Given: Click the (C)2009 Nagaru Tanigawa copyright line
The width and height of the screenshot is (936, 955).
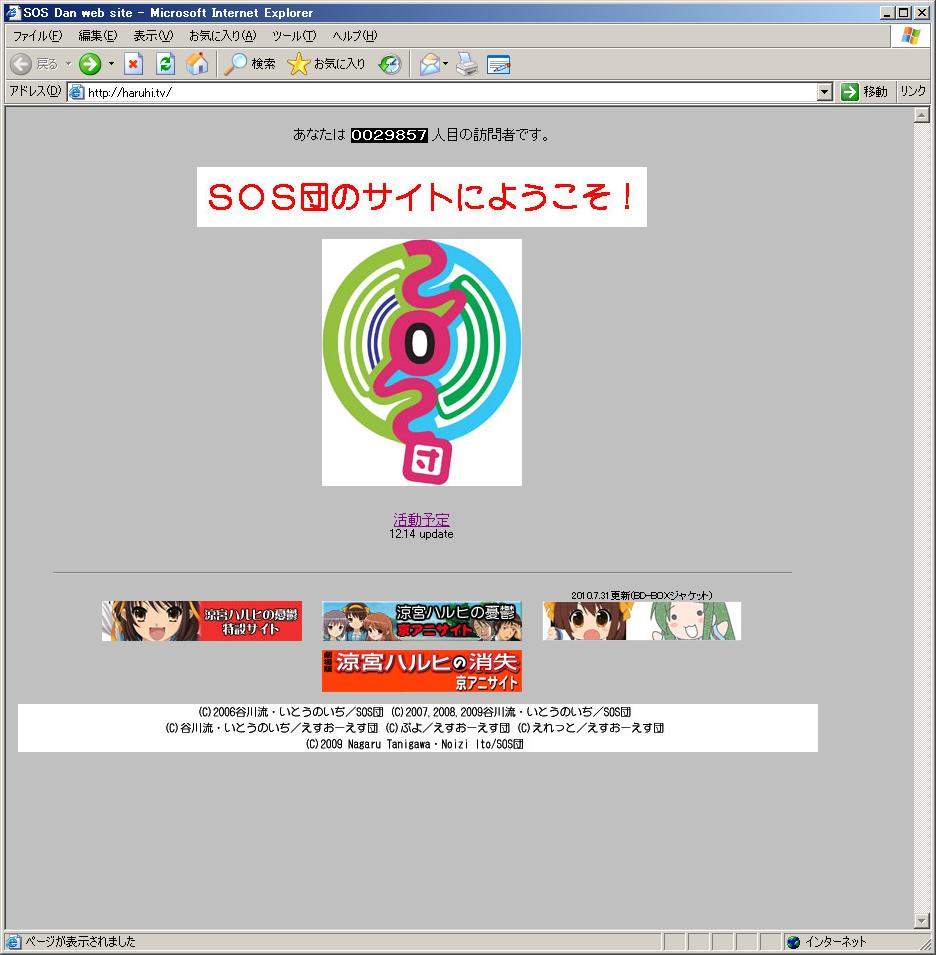Looking at the screenshot, I should tap(415, 744).
